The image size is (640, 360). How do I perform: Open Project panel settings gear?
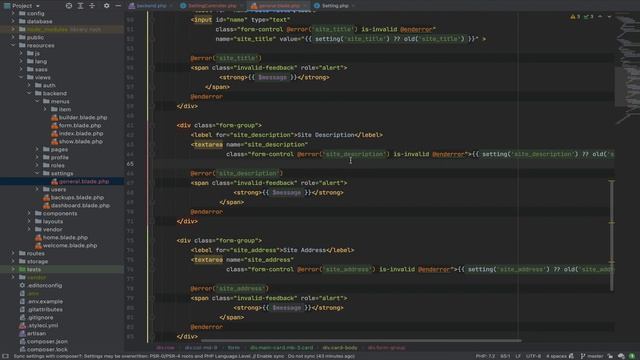pyautogui.click(x=107, y=6)
